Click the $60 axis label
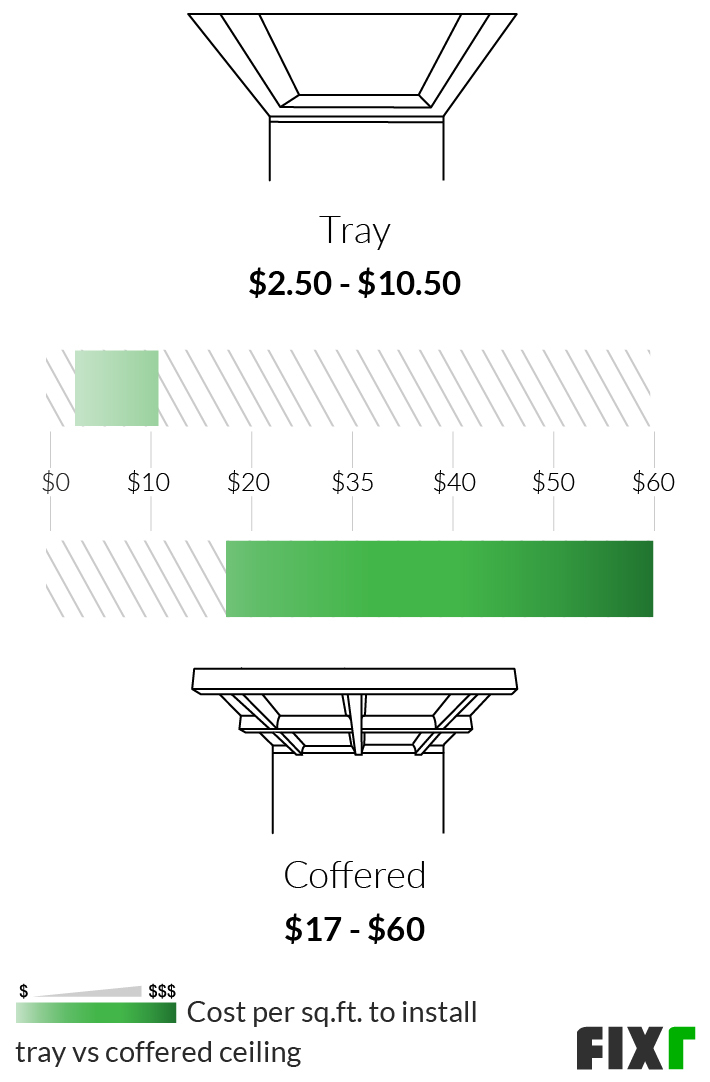The width and height of the screenshot is (710, 1082). (x=653, y=482)
